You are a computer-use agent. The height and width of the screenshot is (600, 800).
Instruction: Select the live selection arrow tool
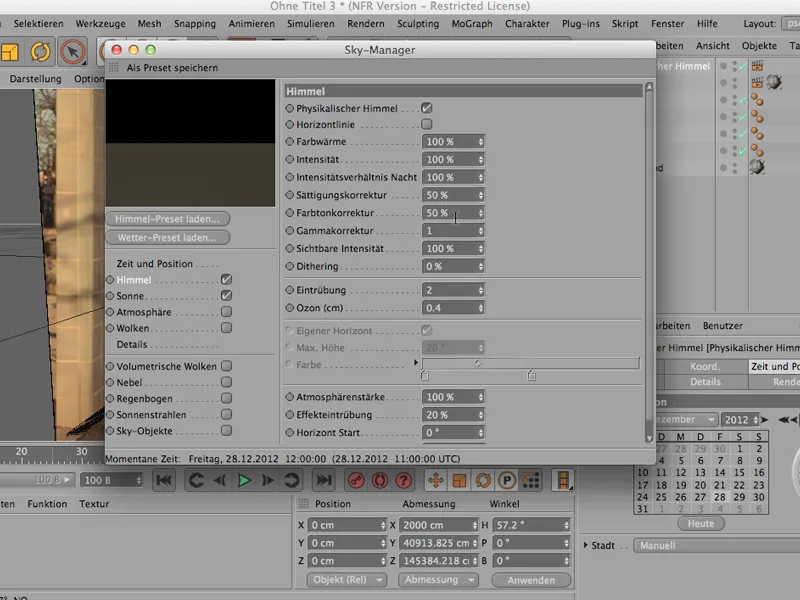[72, 50]
